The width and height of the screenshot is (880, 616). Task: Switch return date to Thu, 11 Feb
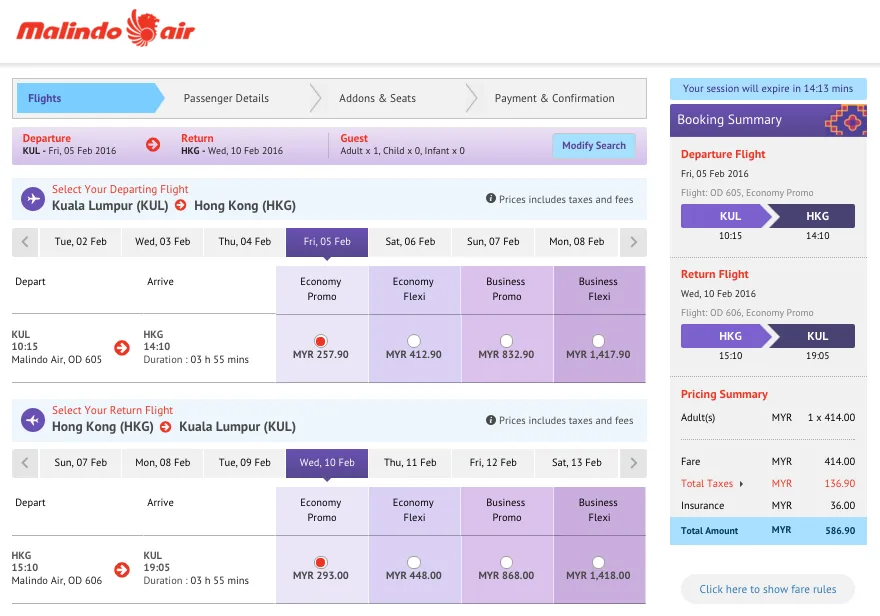click(x=410, y=463)
